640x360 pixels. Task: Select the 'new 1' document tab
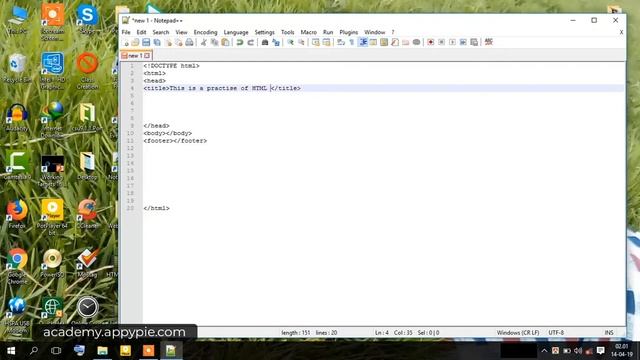click(136, 56)
